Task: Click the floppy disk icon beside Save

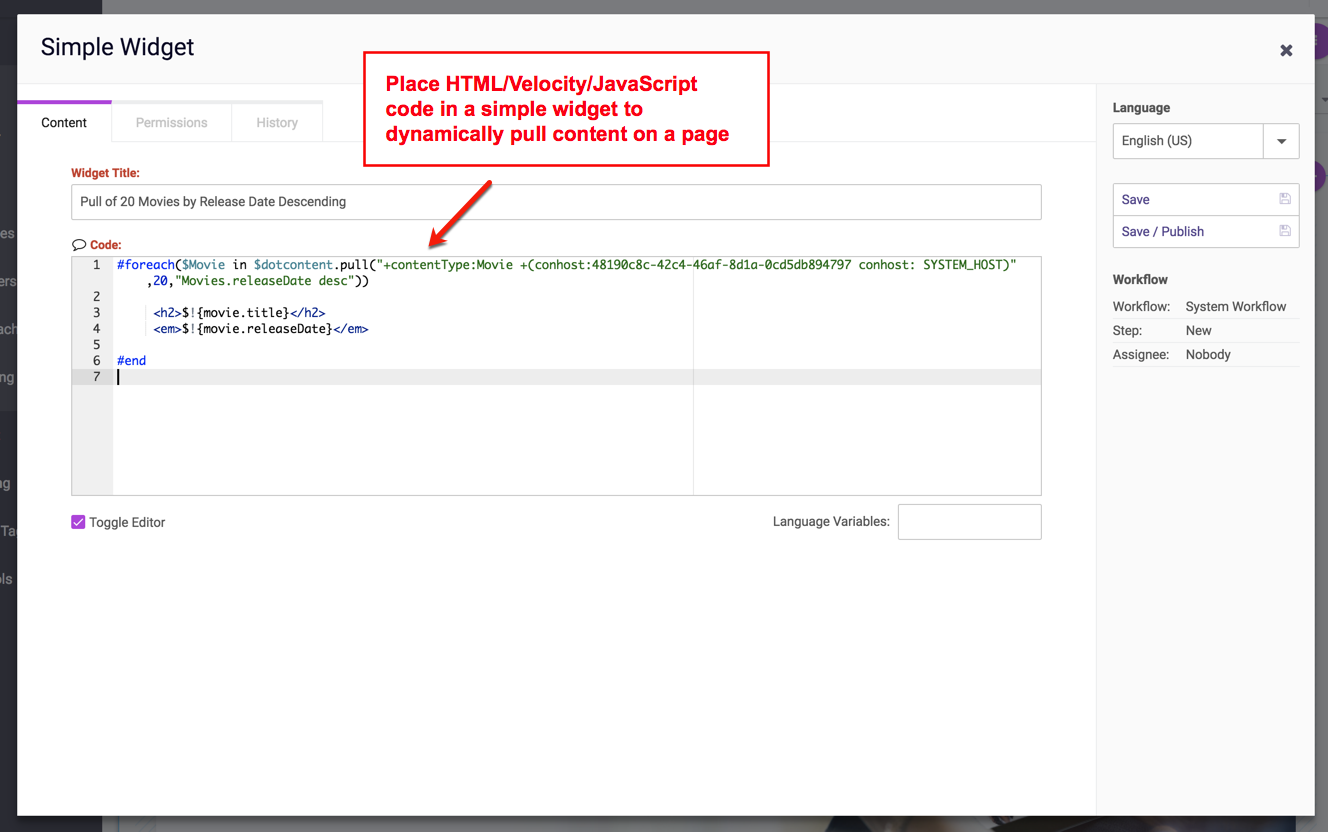Action: point(1285,199)
